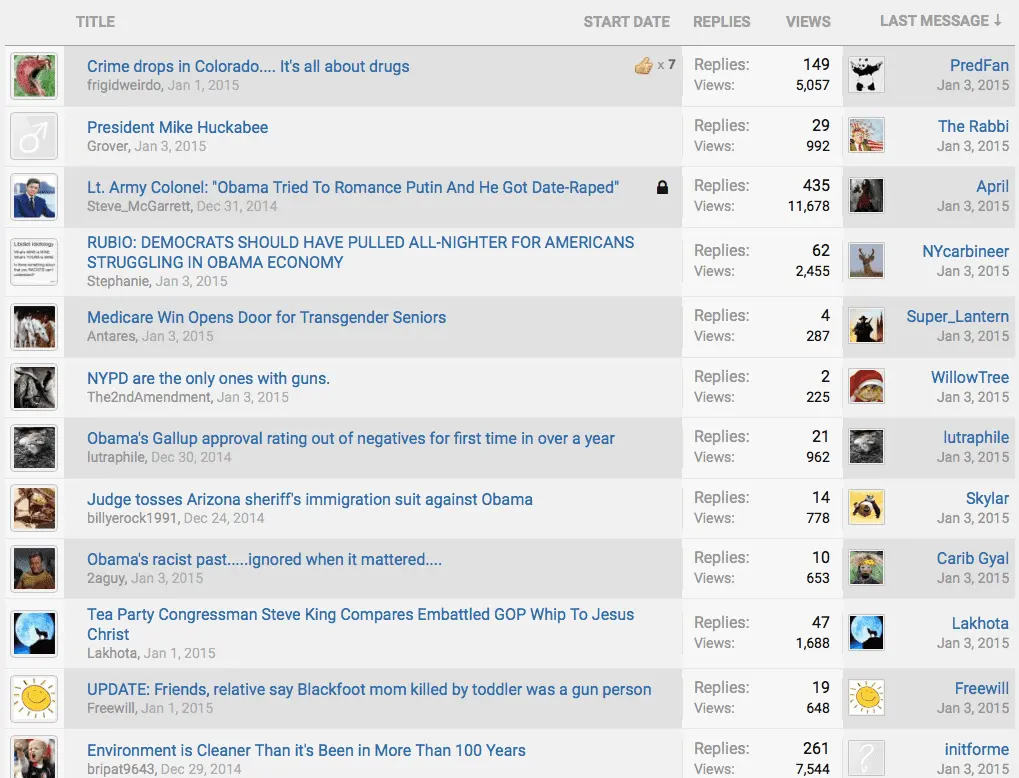1019x778 pixels.
Task: Click the thumbs-up likes icon on Colorado thread
Action: pyautogui.click(x=643, y=65)
